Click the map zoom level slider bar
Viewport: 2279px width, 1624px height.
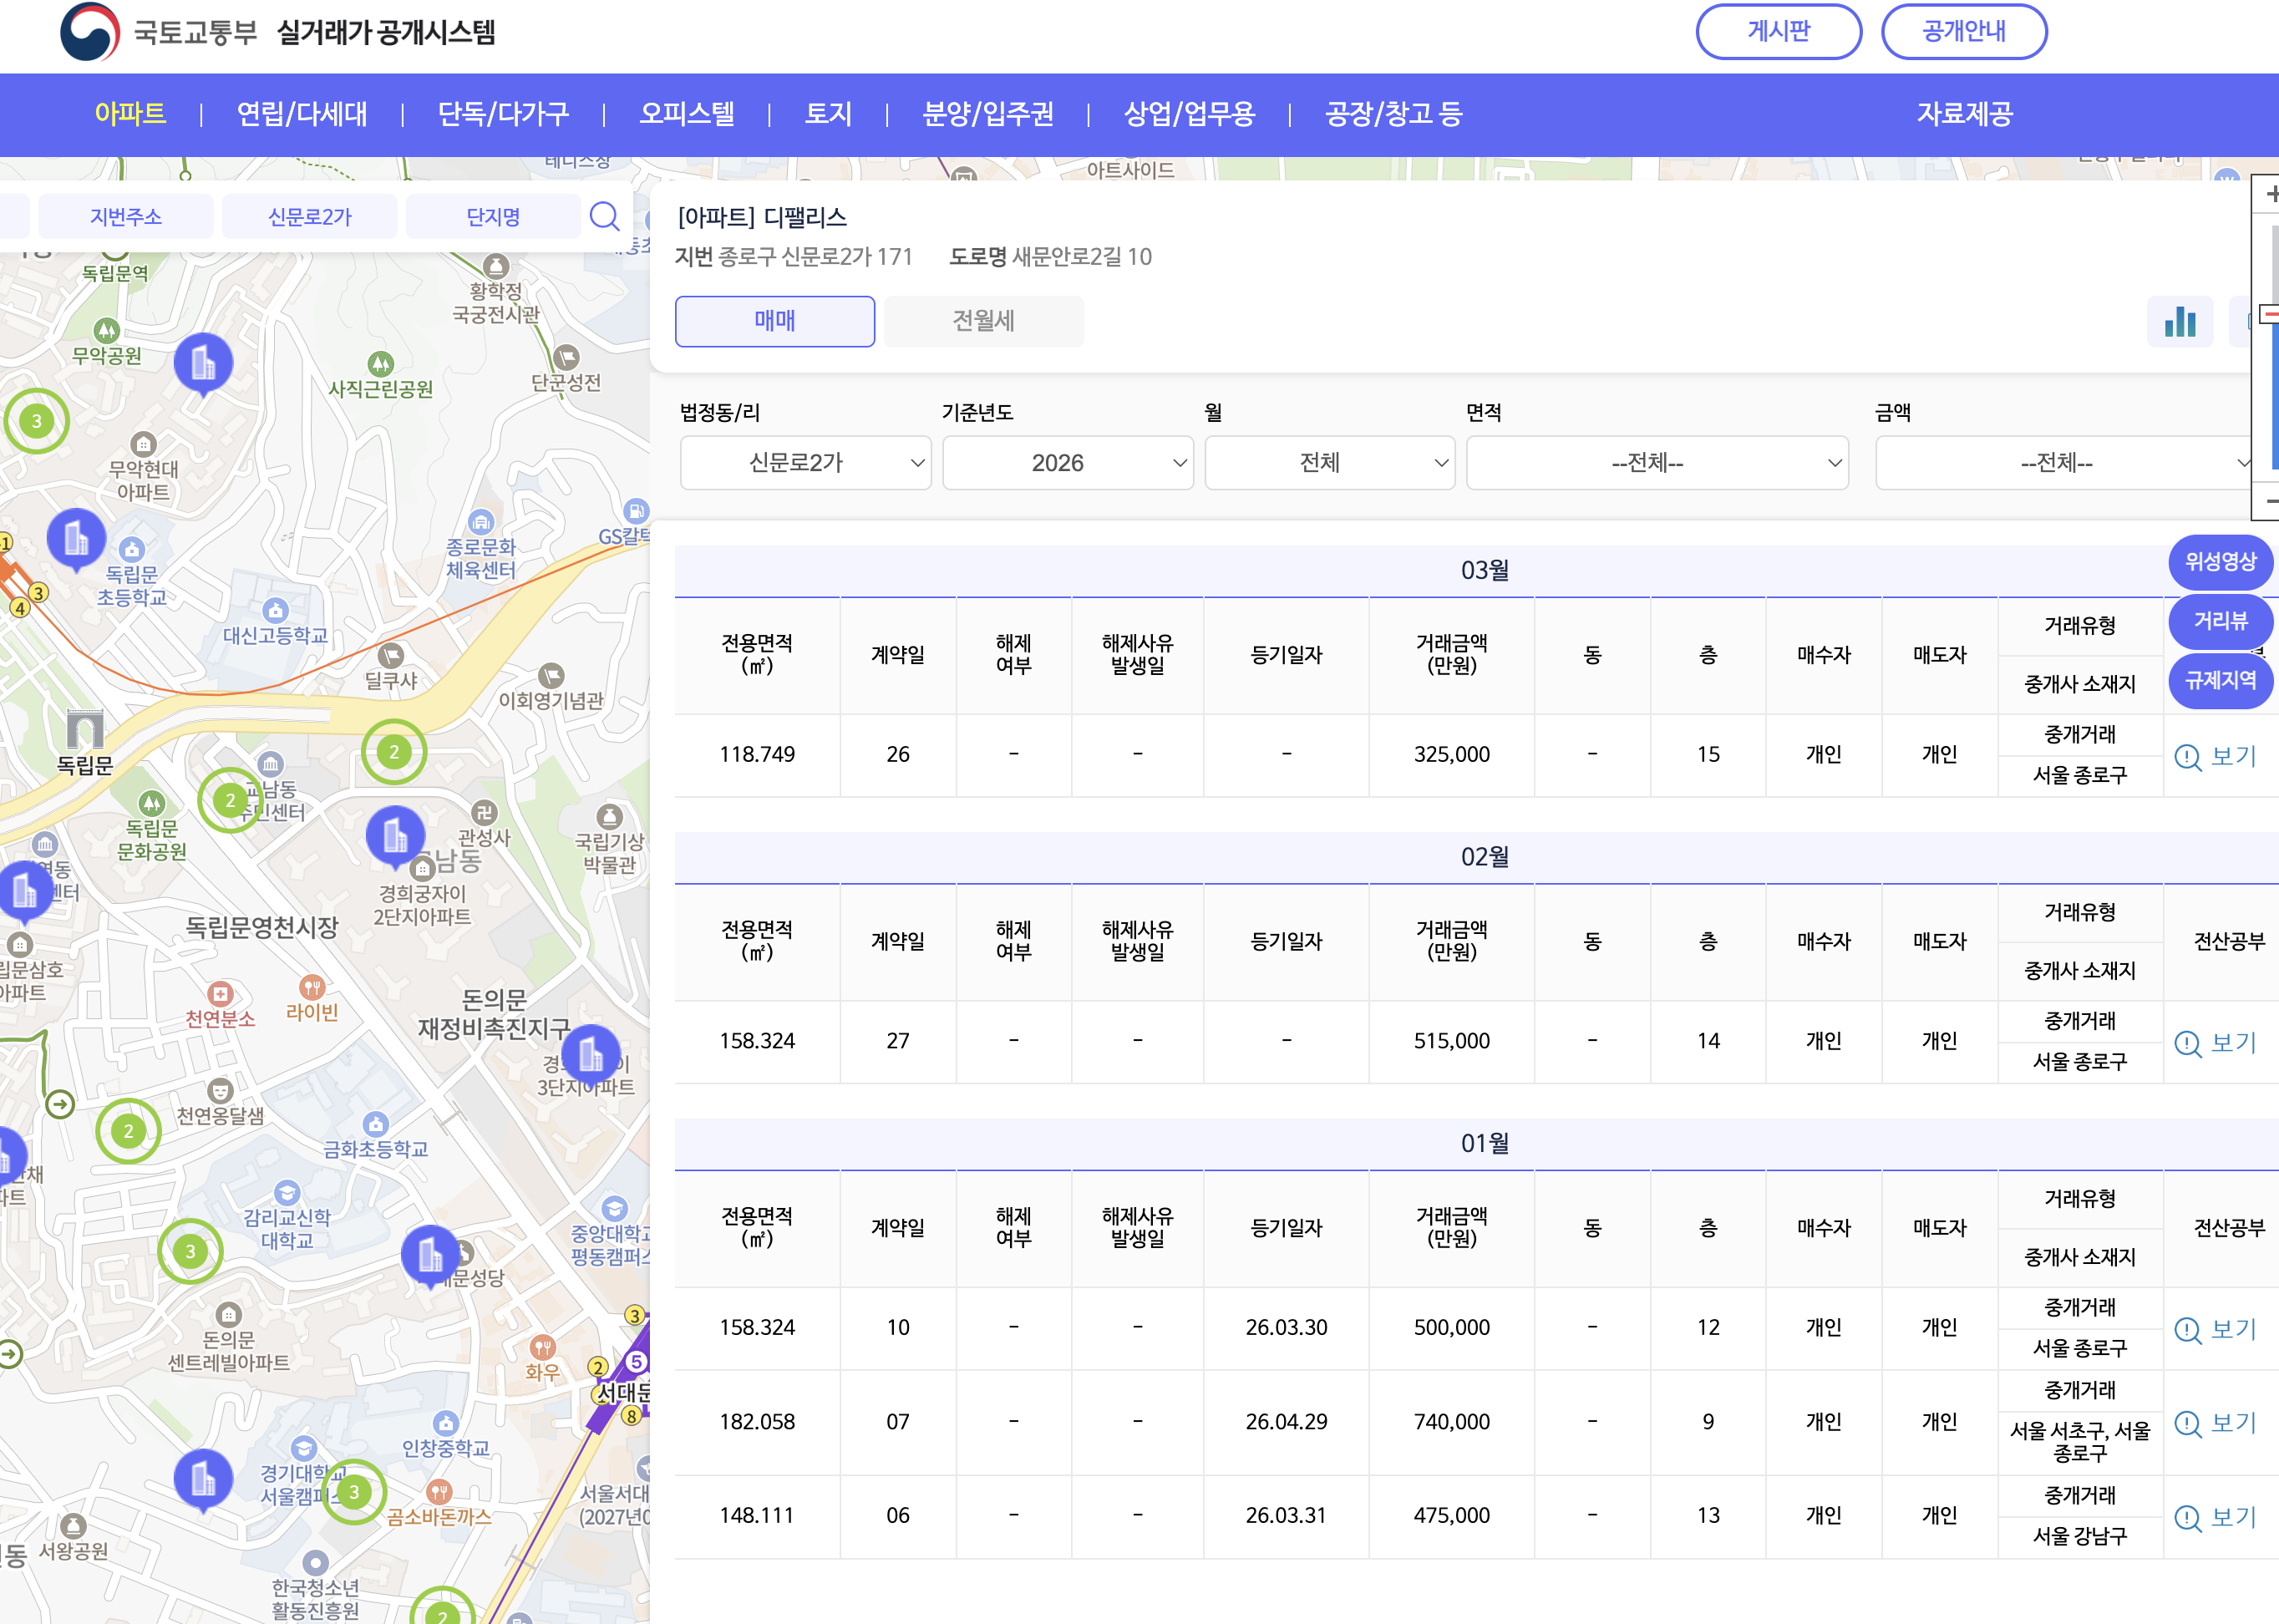tap(2274, 350)
